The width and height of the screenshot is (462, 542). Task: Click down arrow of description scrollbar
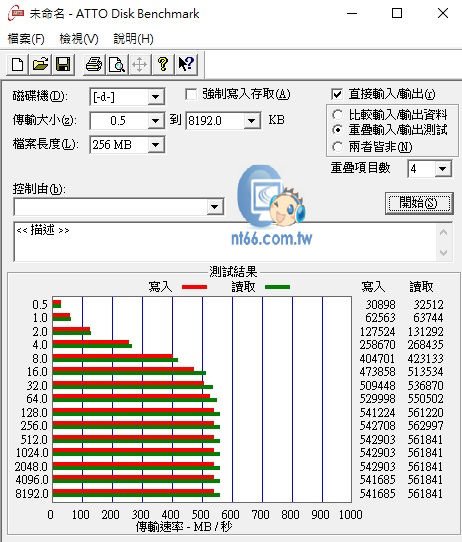point(444,253)
